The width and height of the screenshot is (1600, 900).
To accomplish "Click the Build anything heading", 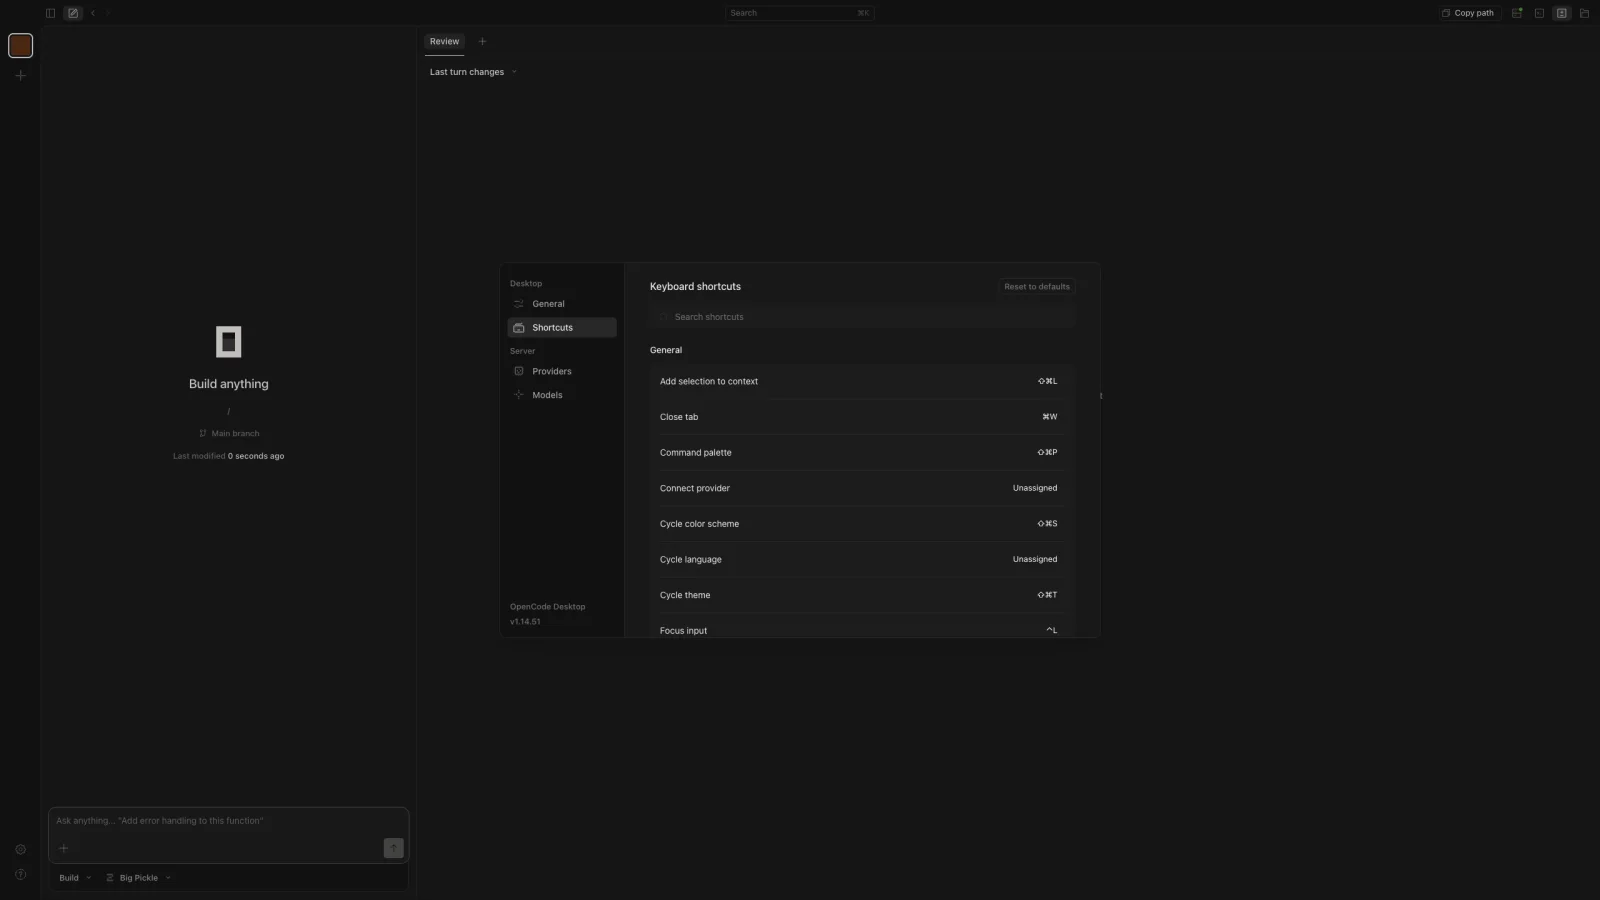I will pyautogui.click(x=229, y=384).
